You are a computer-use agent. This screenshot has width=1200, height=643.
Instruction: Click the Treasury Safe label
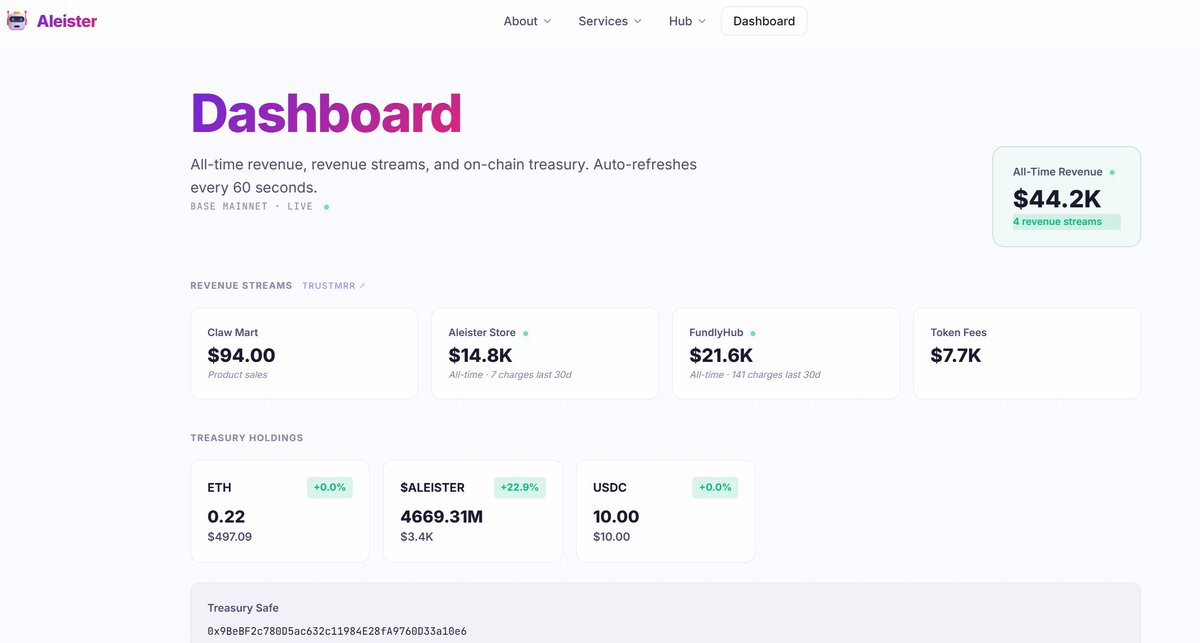tap(243, 608)
